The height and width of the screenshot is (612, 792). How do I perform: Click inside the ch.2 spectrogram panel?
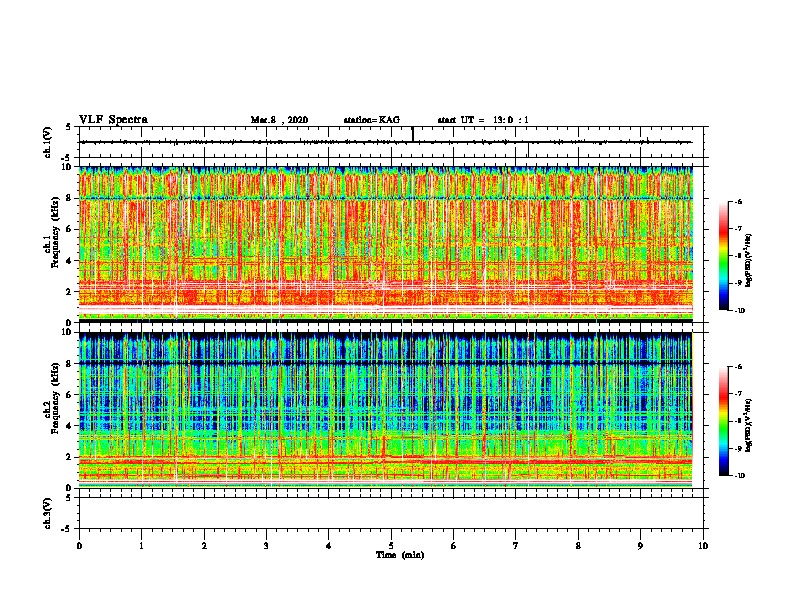386,410
